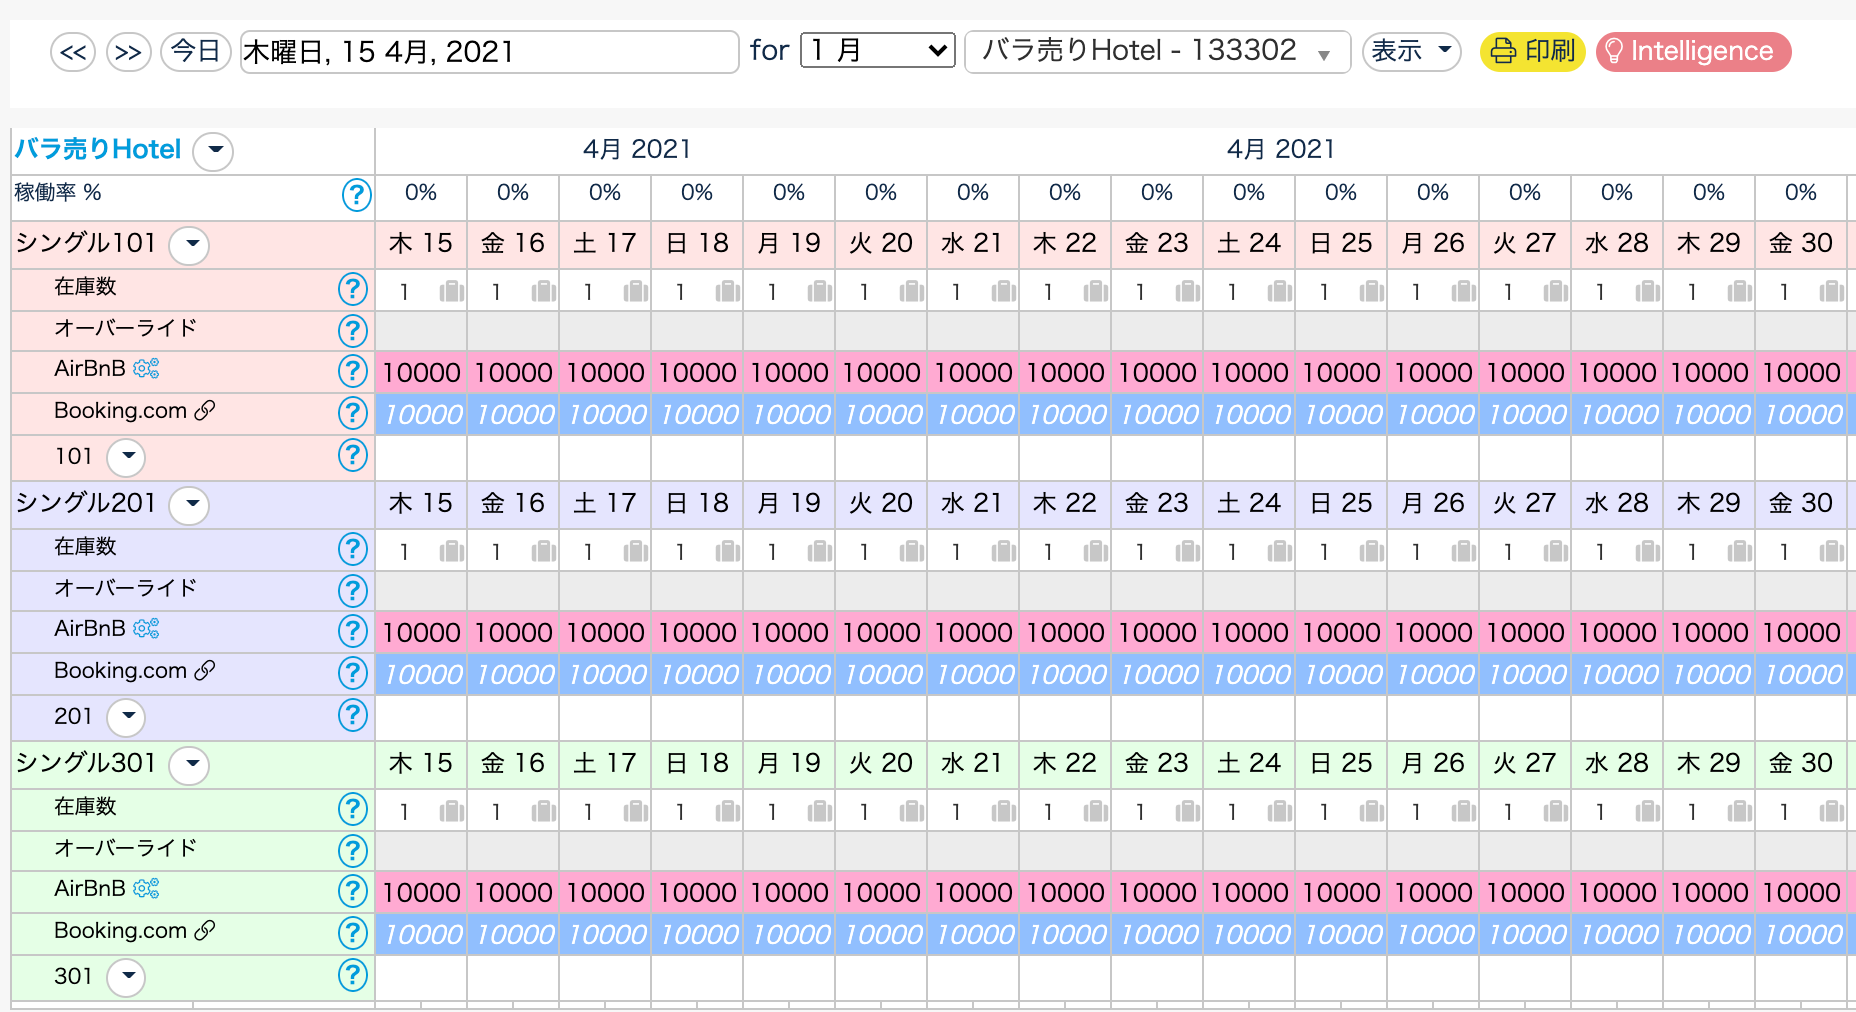Click help icon for シングル201 オーバーライド row
Screen dimensions: 1856x1012
[352, 591]
